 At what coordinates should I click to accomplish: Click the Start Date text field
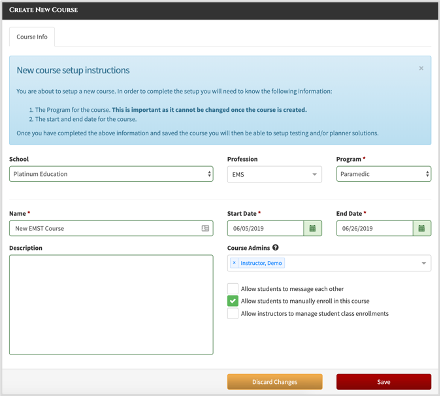pyautogui.click(x=265, y=228)
